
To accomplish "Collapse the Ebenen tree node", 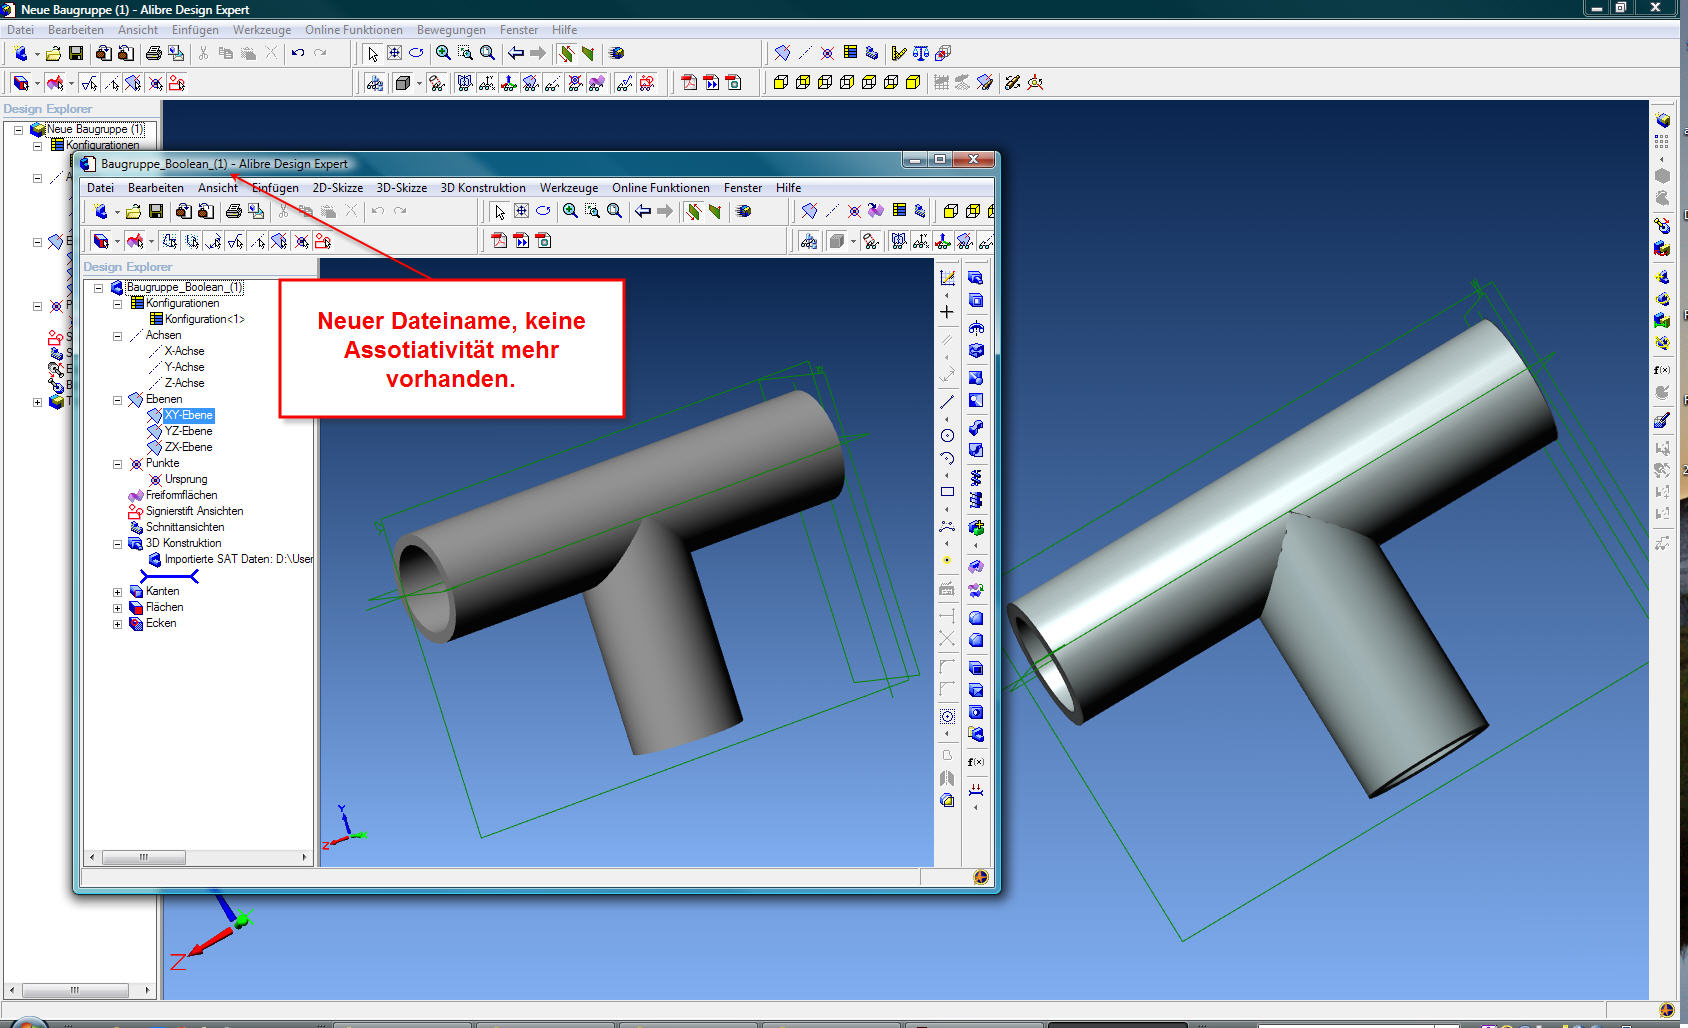I will [117, 400].
